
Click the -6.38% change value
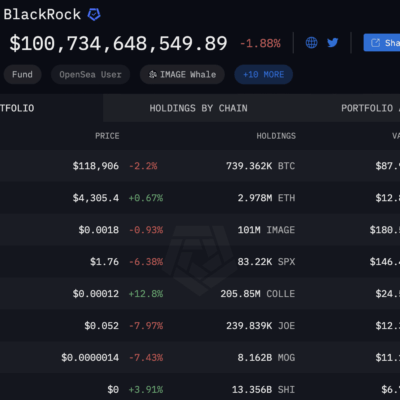pos(146,262)
